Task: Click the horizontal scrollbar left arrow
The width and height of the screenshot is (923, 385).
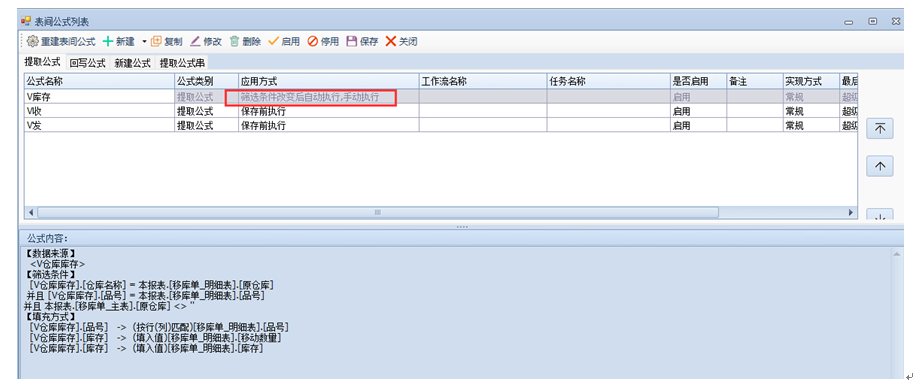Action: tap(31, 212)
